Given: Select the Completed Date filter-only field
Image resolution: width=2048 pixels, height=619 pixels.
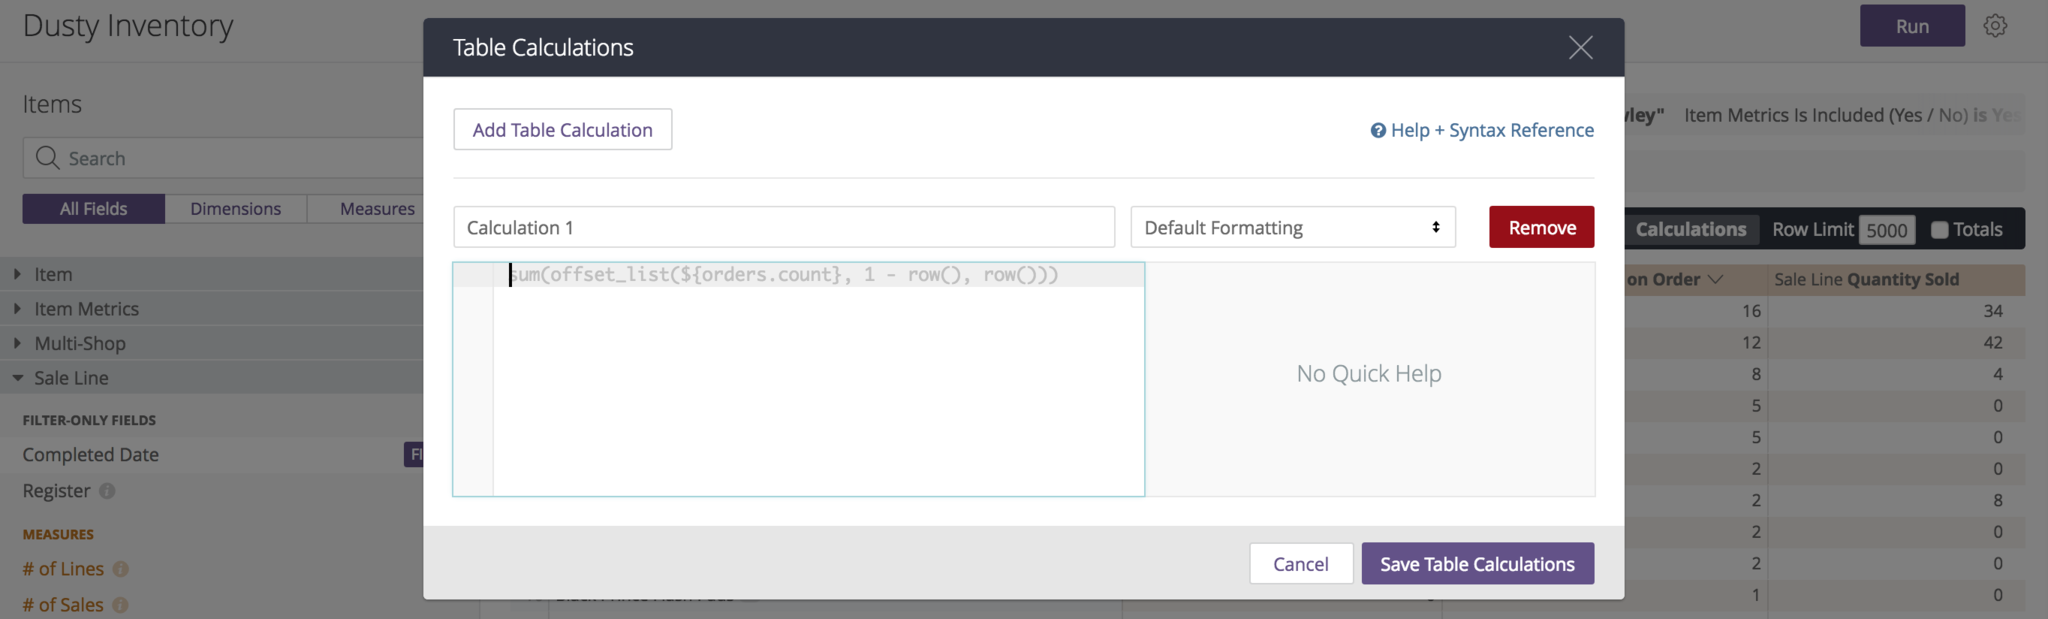Looking at the screenshot, I should [91, 454].
